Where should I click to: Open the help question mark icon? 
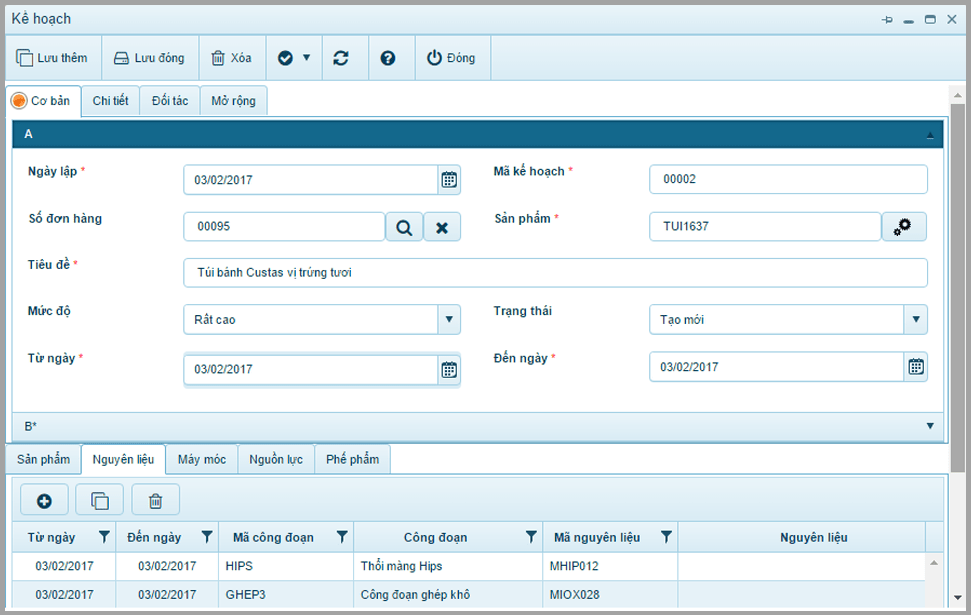[388, 58]
